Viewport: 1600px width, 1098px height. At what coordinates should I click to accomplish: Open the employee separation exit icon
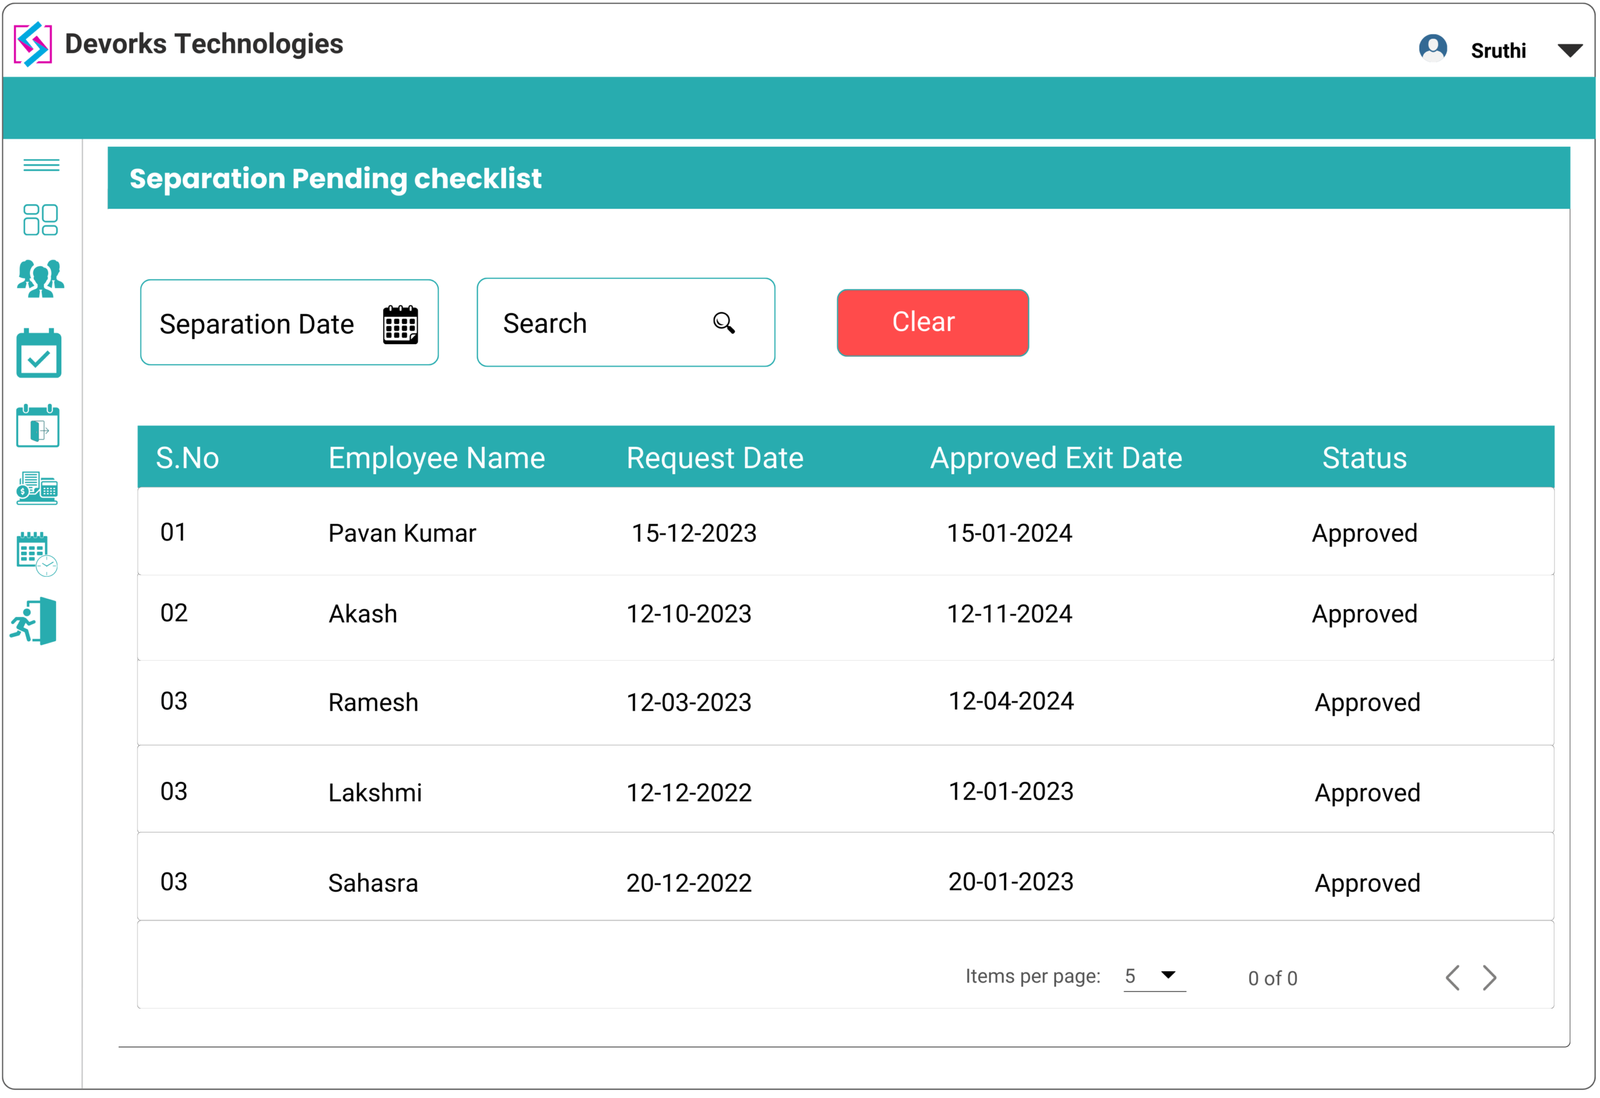click(x=36, y=621)
